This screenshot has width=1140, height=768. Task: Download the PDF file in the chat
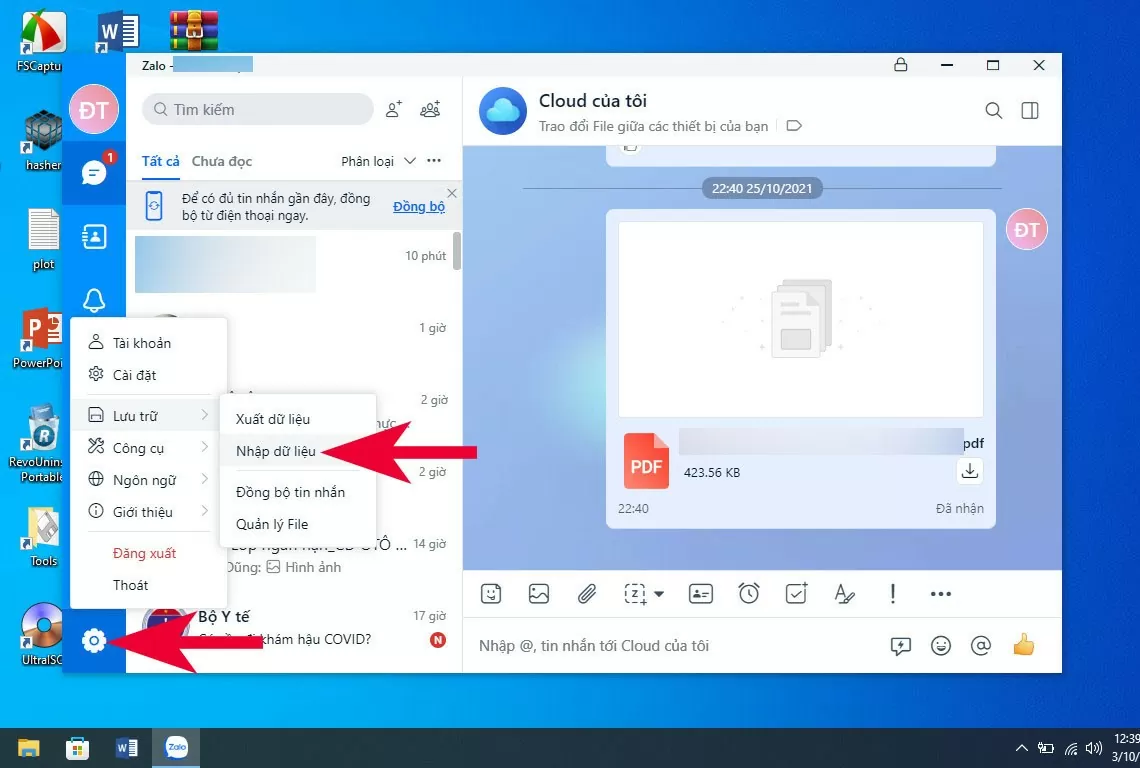(968, 470)
